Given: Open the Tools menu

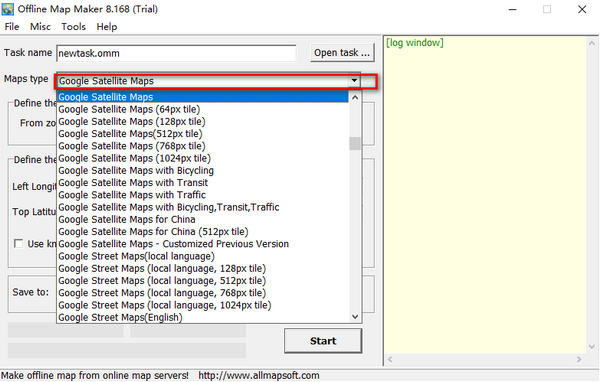Looking at the screenshot, I should (x=73, y=26).
